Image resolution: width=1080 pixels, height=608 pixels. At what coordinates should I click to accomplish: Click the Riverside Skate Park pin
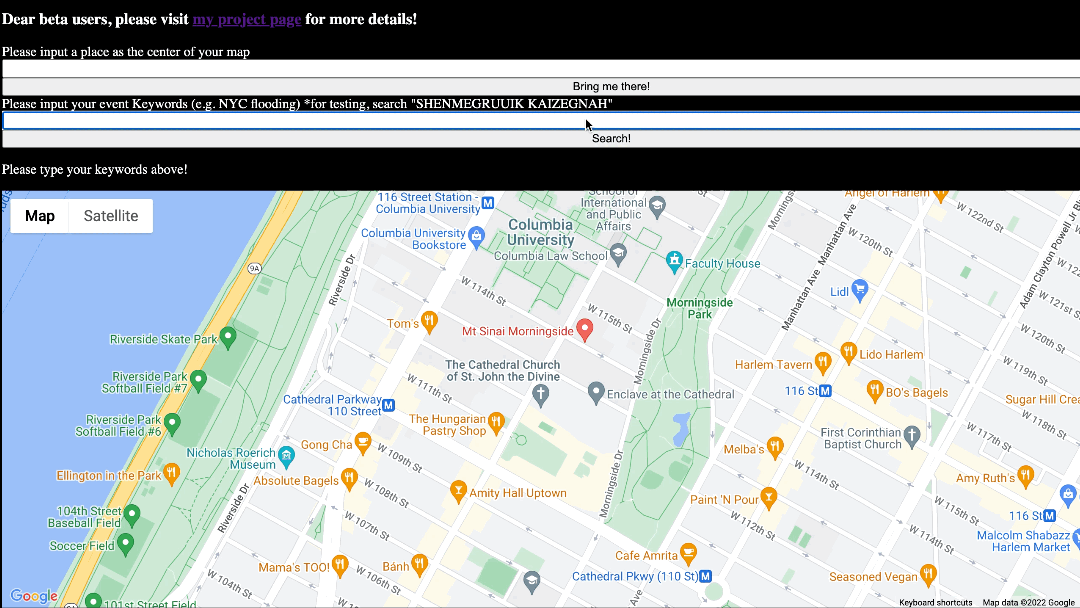click(x=228, y=337)
